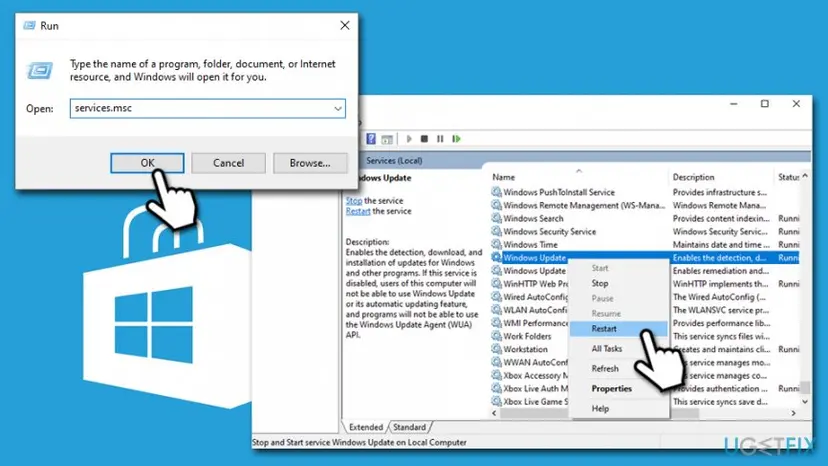This screenshot has width=828, height=466.
Task: Choose Help in the context menu
Action: click(619, 408)
